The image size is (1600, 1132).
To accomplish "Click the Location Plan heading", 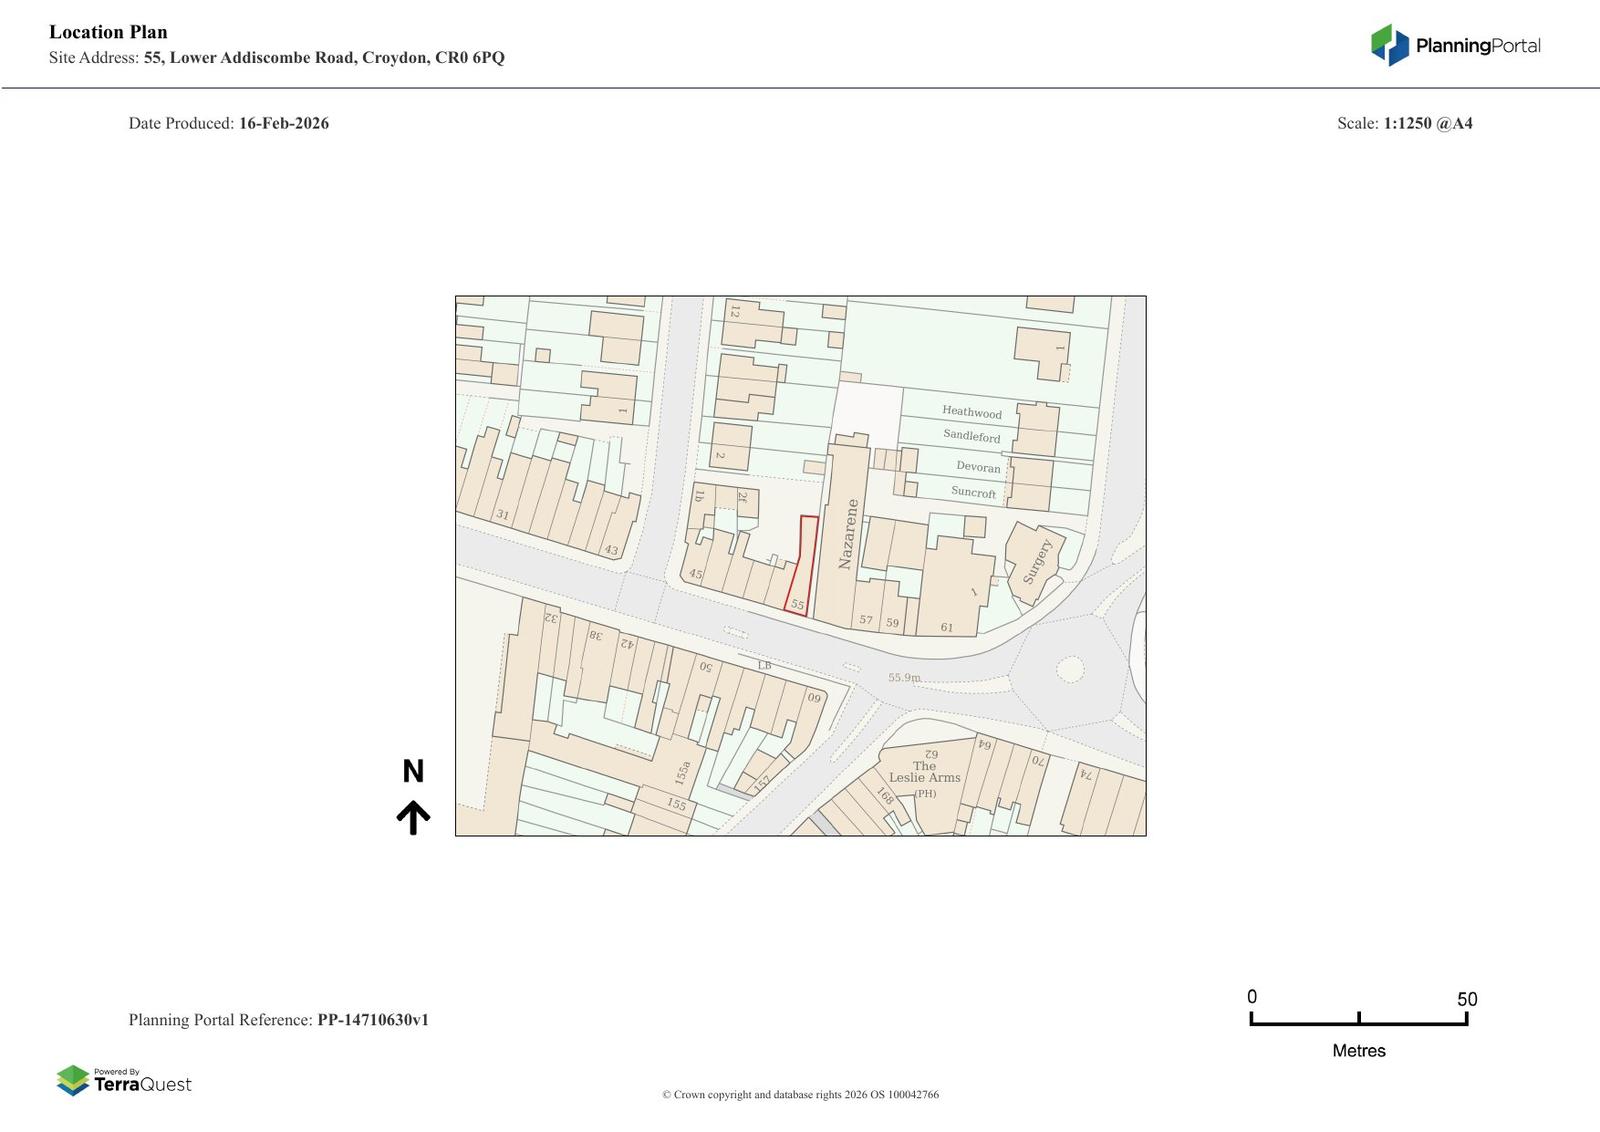I will coord(108,32).
